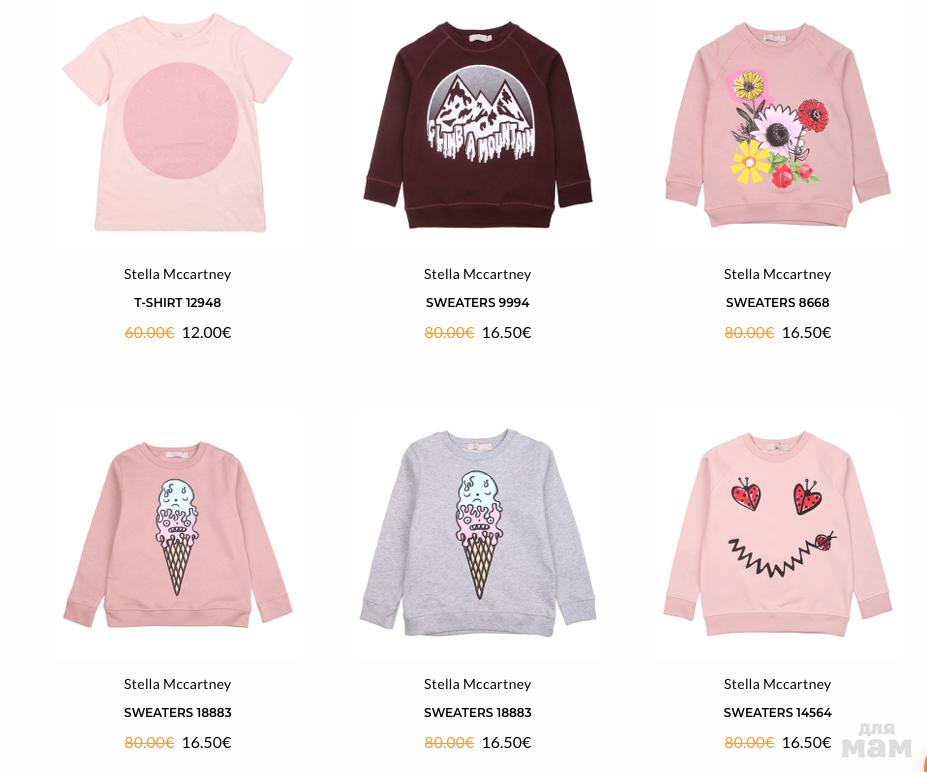
Task: Open the pink ice cream sweater image
Action: (177, 534)
